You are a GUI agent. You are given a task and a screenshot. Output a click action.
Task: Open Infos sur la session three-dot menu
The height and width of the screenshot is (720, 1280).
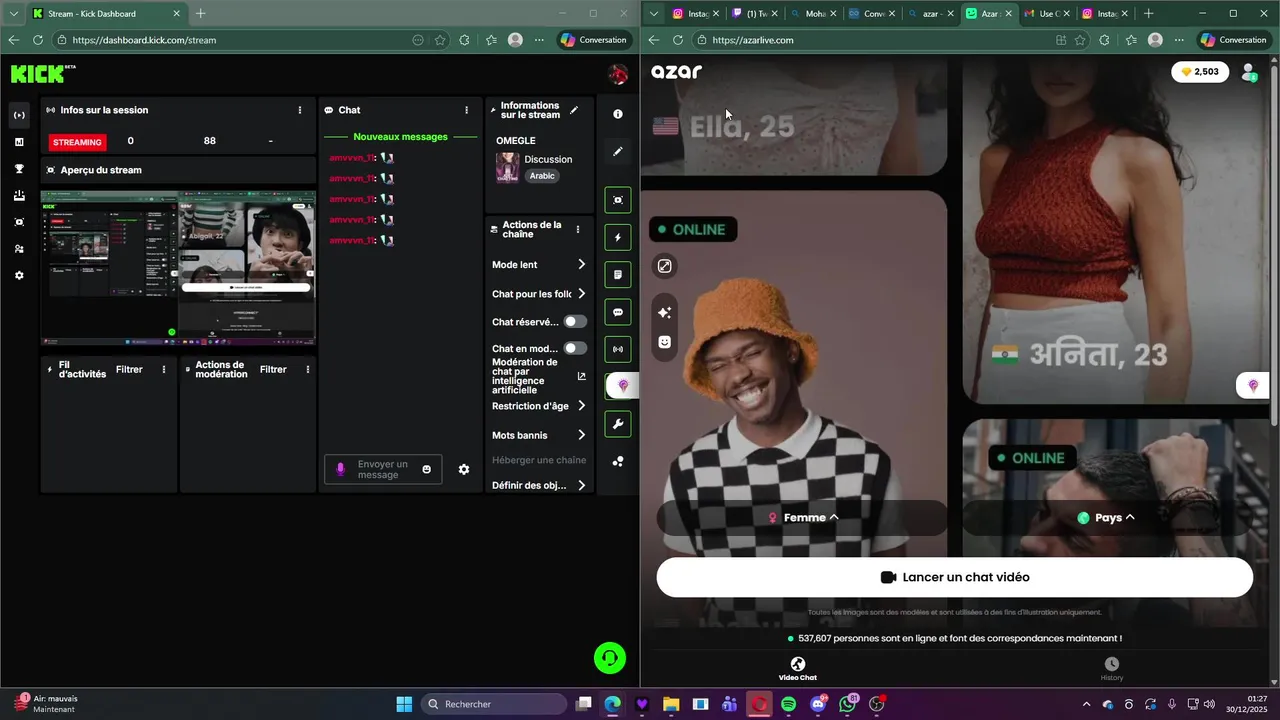click(300, 110)
